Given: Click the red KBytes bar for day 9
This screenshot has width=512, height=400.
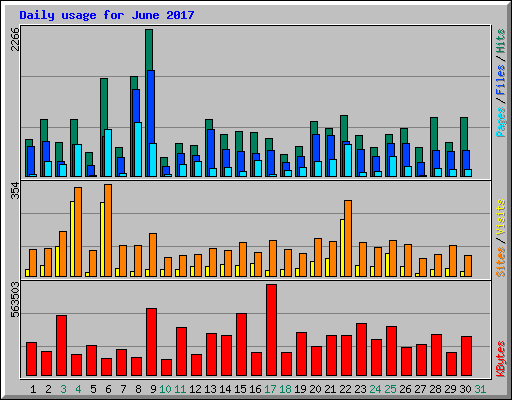Looking at the screenshot, I should 151,342.
